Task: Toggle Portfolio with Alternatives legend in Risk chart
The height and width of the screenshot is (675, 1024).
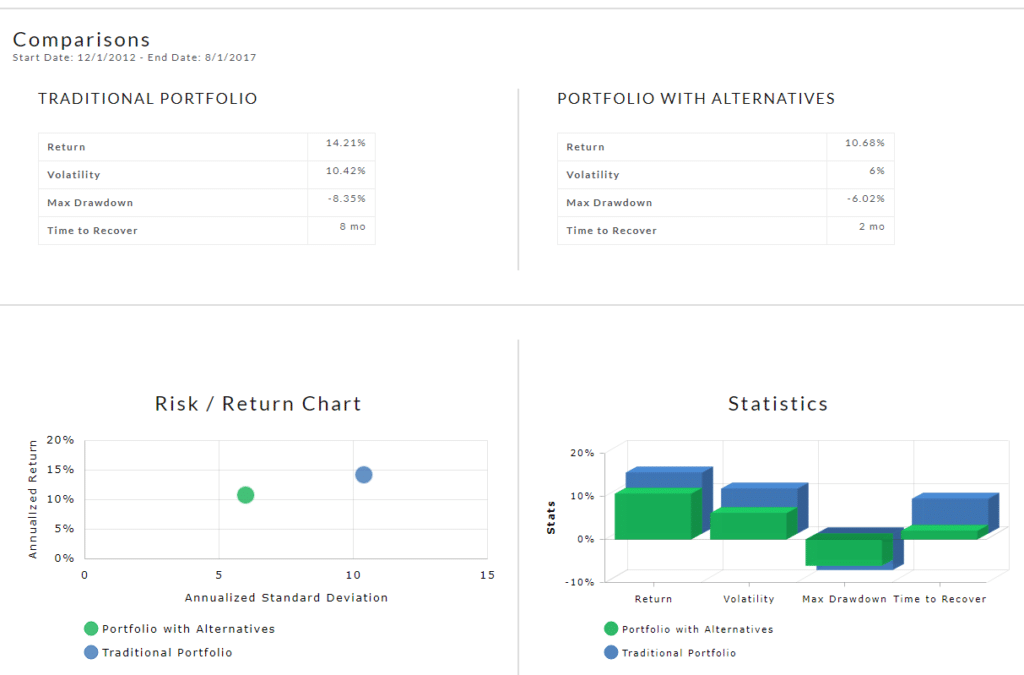Action: point(180,629)
